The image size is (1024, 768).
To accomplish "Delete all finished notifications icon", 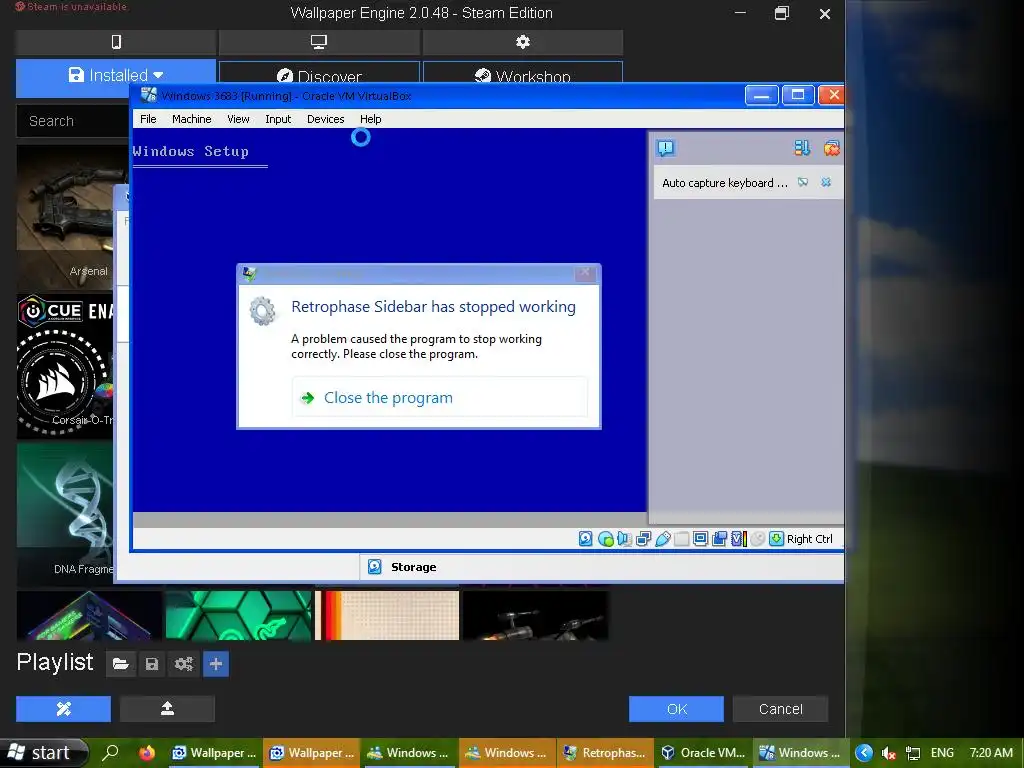I will pyautogui.click(x=831, y=148).
